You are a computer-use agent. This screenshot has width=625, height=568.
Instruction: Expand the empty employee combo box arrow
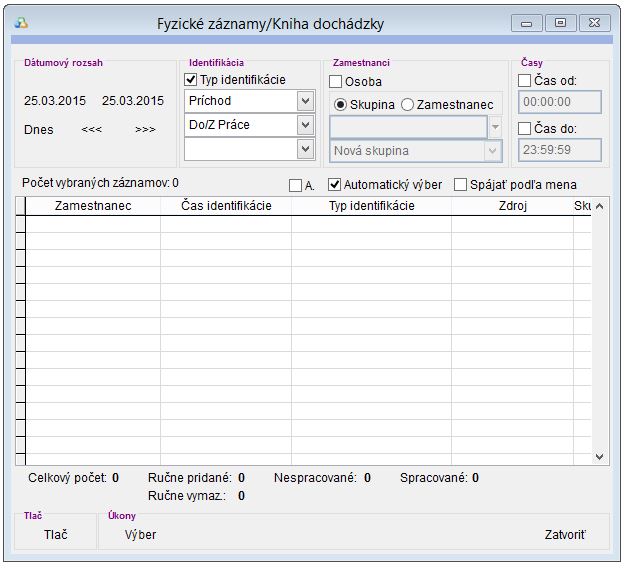point(495,127)
